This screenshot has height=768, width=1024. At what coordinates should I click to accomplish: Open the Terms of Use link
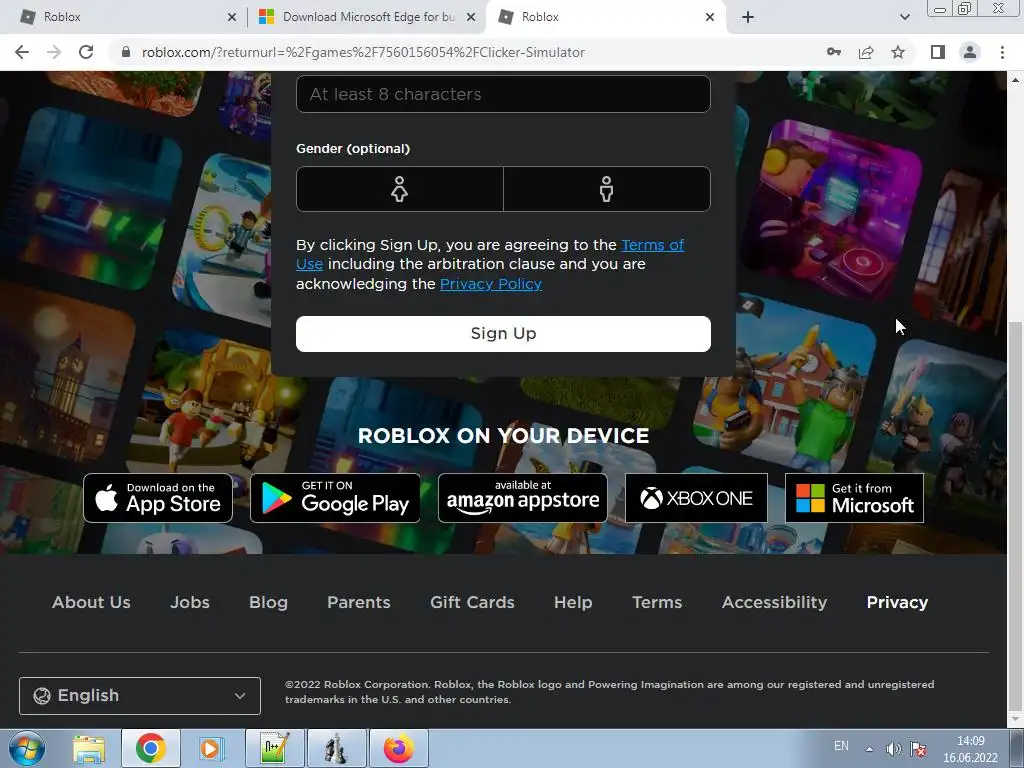tap(653, 245)
